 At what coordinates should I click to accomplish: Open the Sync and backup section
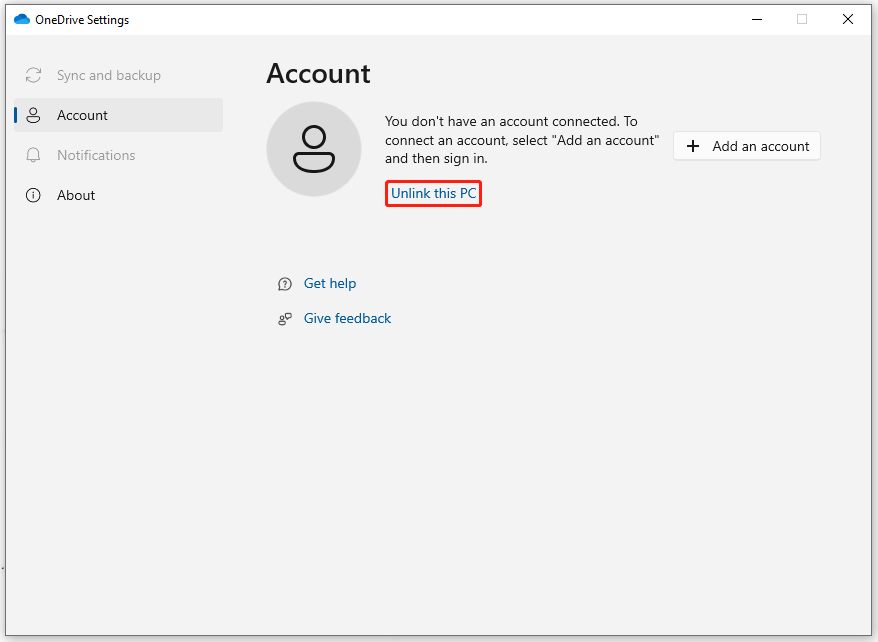118,76
